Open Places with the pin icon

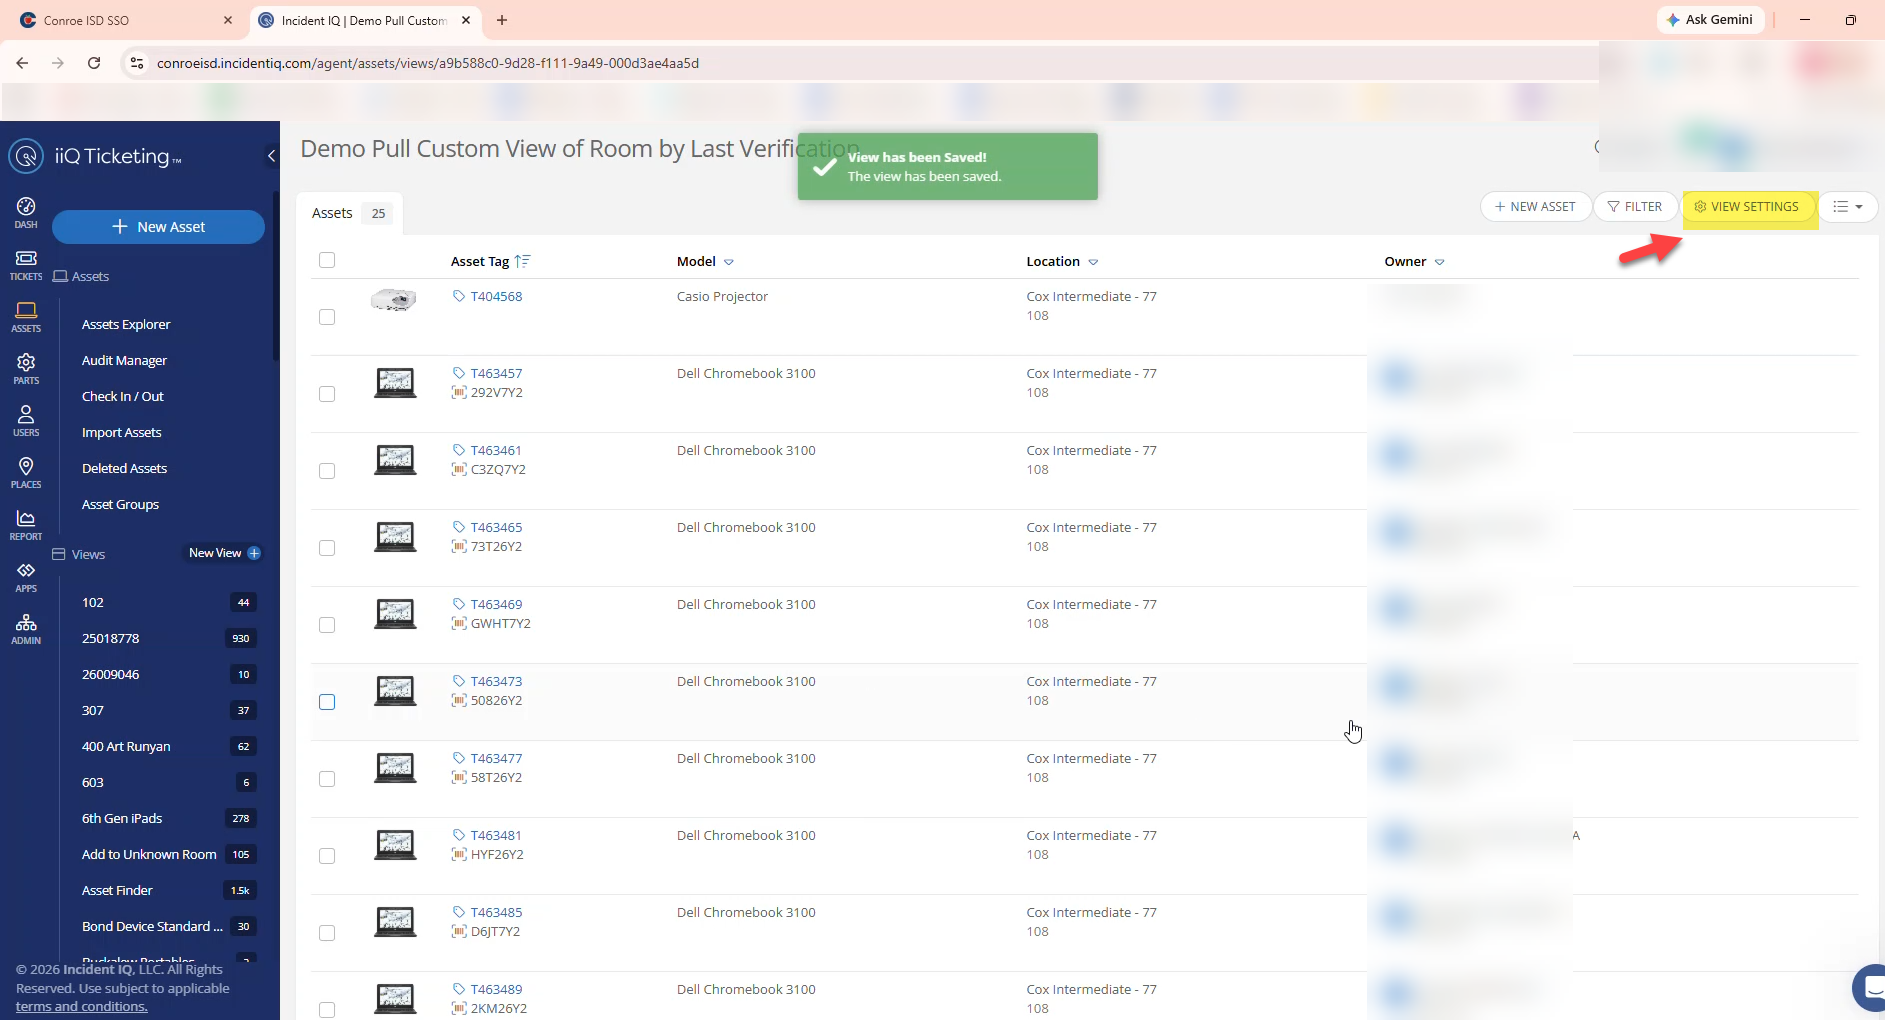[x=26, y=472]
